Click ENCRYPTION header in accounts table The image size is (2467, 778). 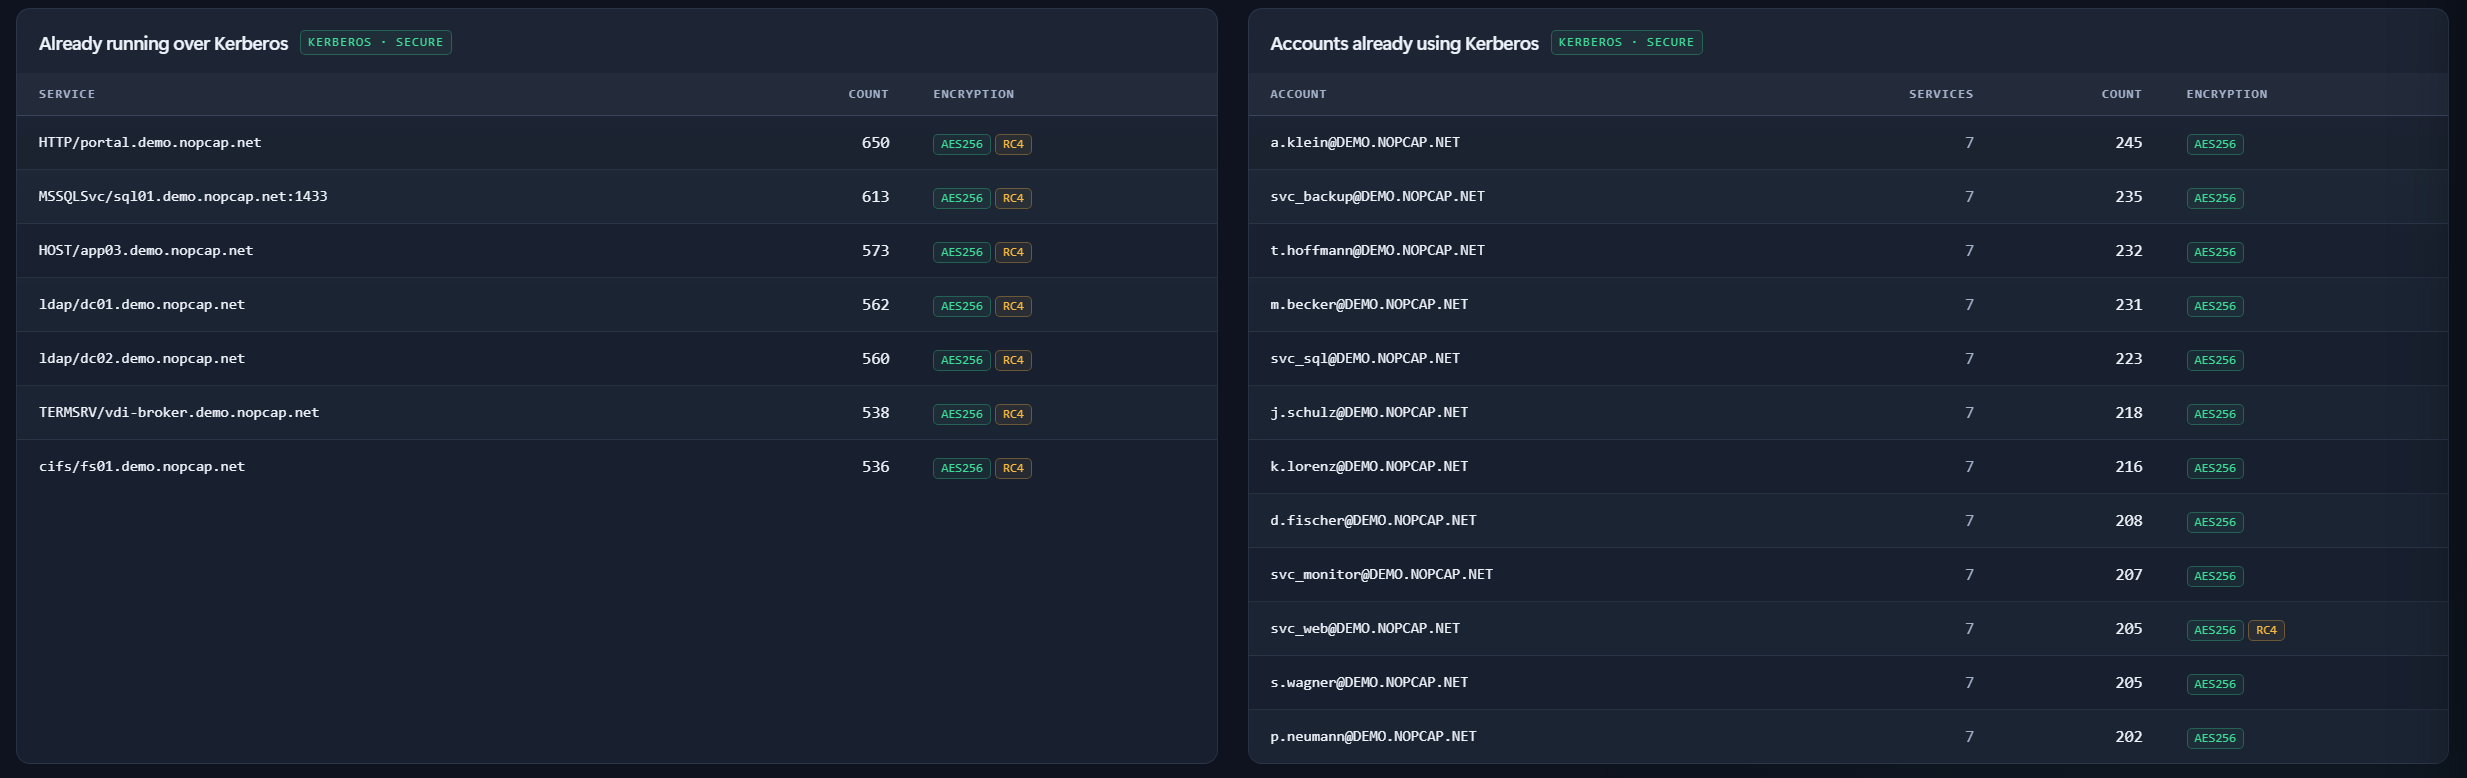[x=2227, y=94]
